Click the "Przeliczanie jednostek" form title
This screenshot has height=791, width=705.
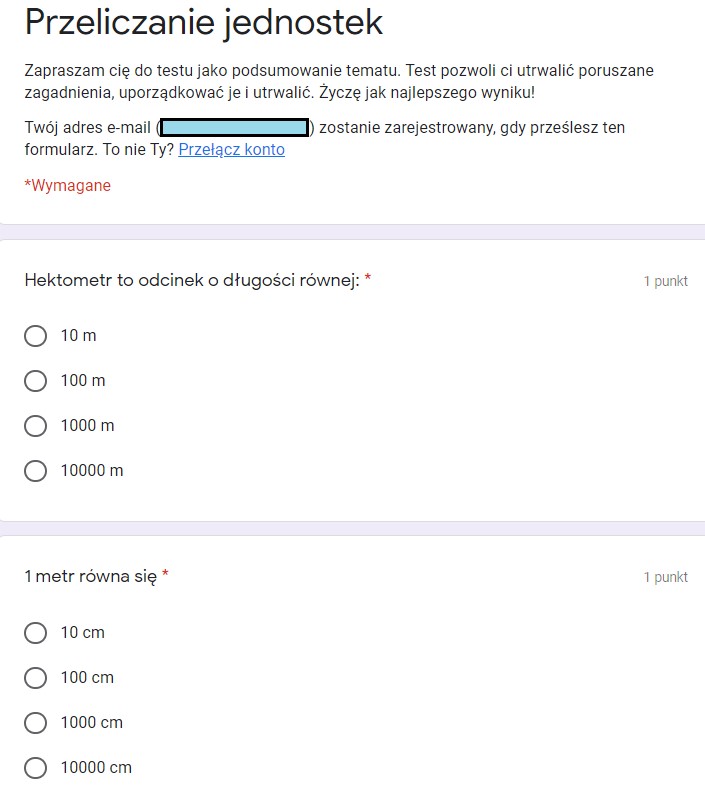click(x=204, y=23)
